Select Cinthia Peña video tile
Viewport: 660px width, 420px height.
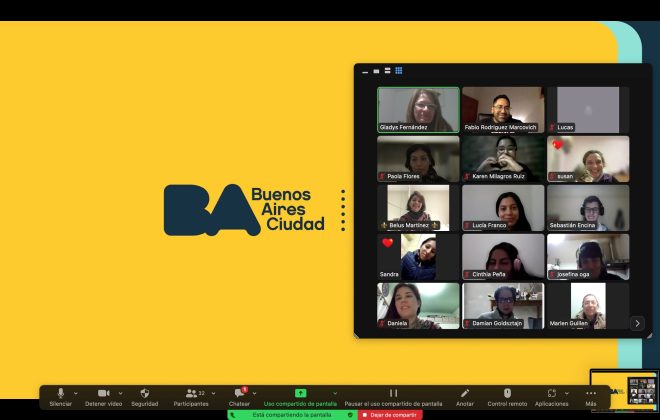pyautogui.click(x=503, y=257)
